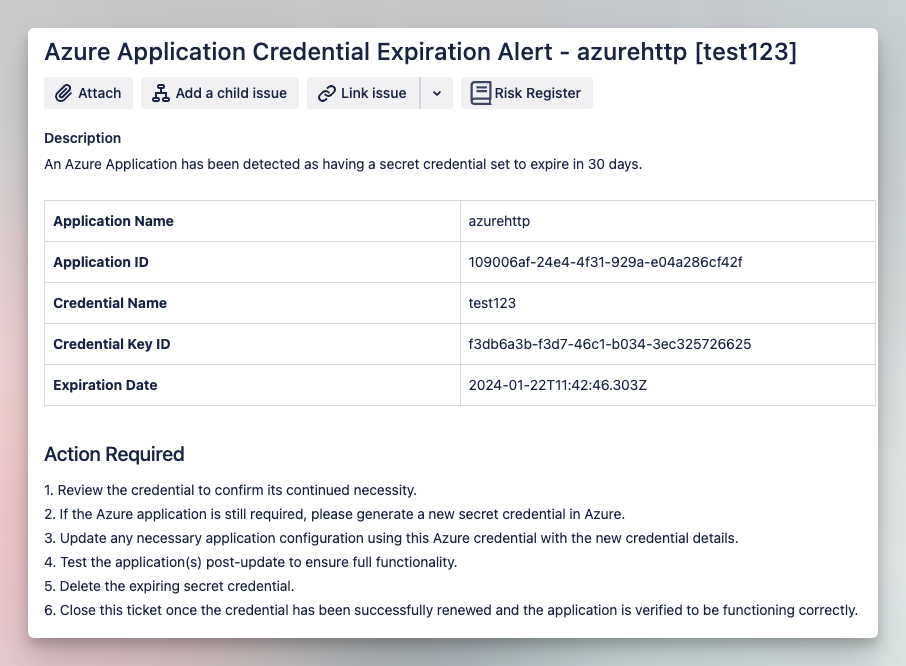Expand the Link issue dropdown chevron

click(437, 93)
